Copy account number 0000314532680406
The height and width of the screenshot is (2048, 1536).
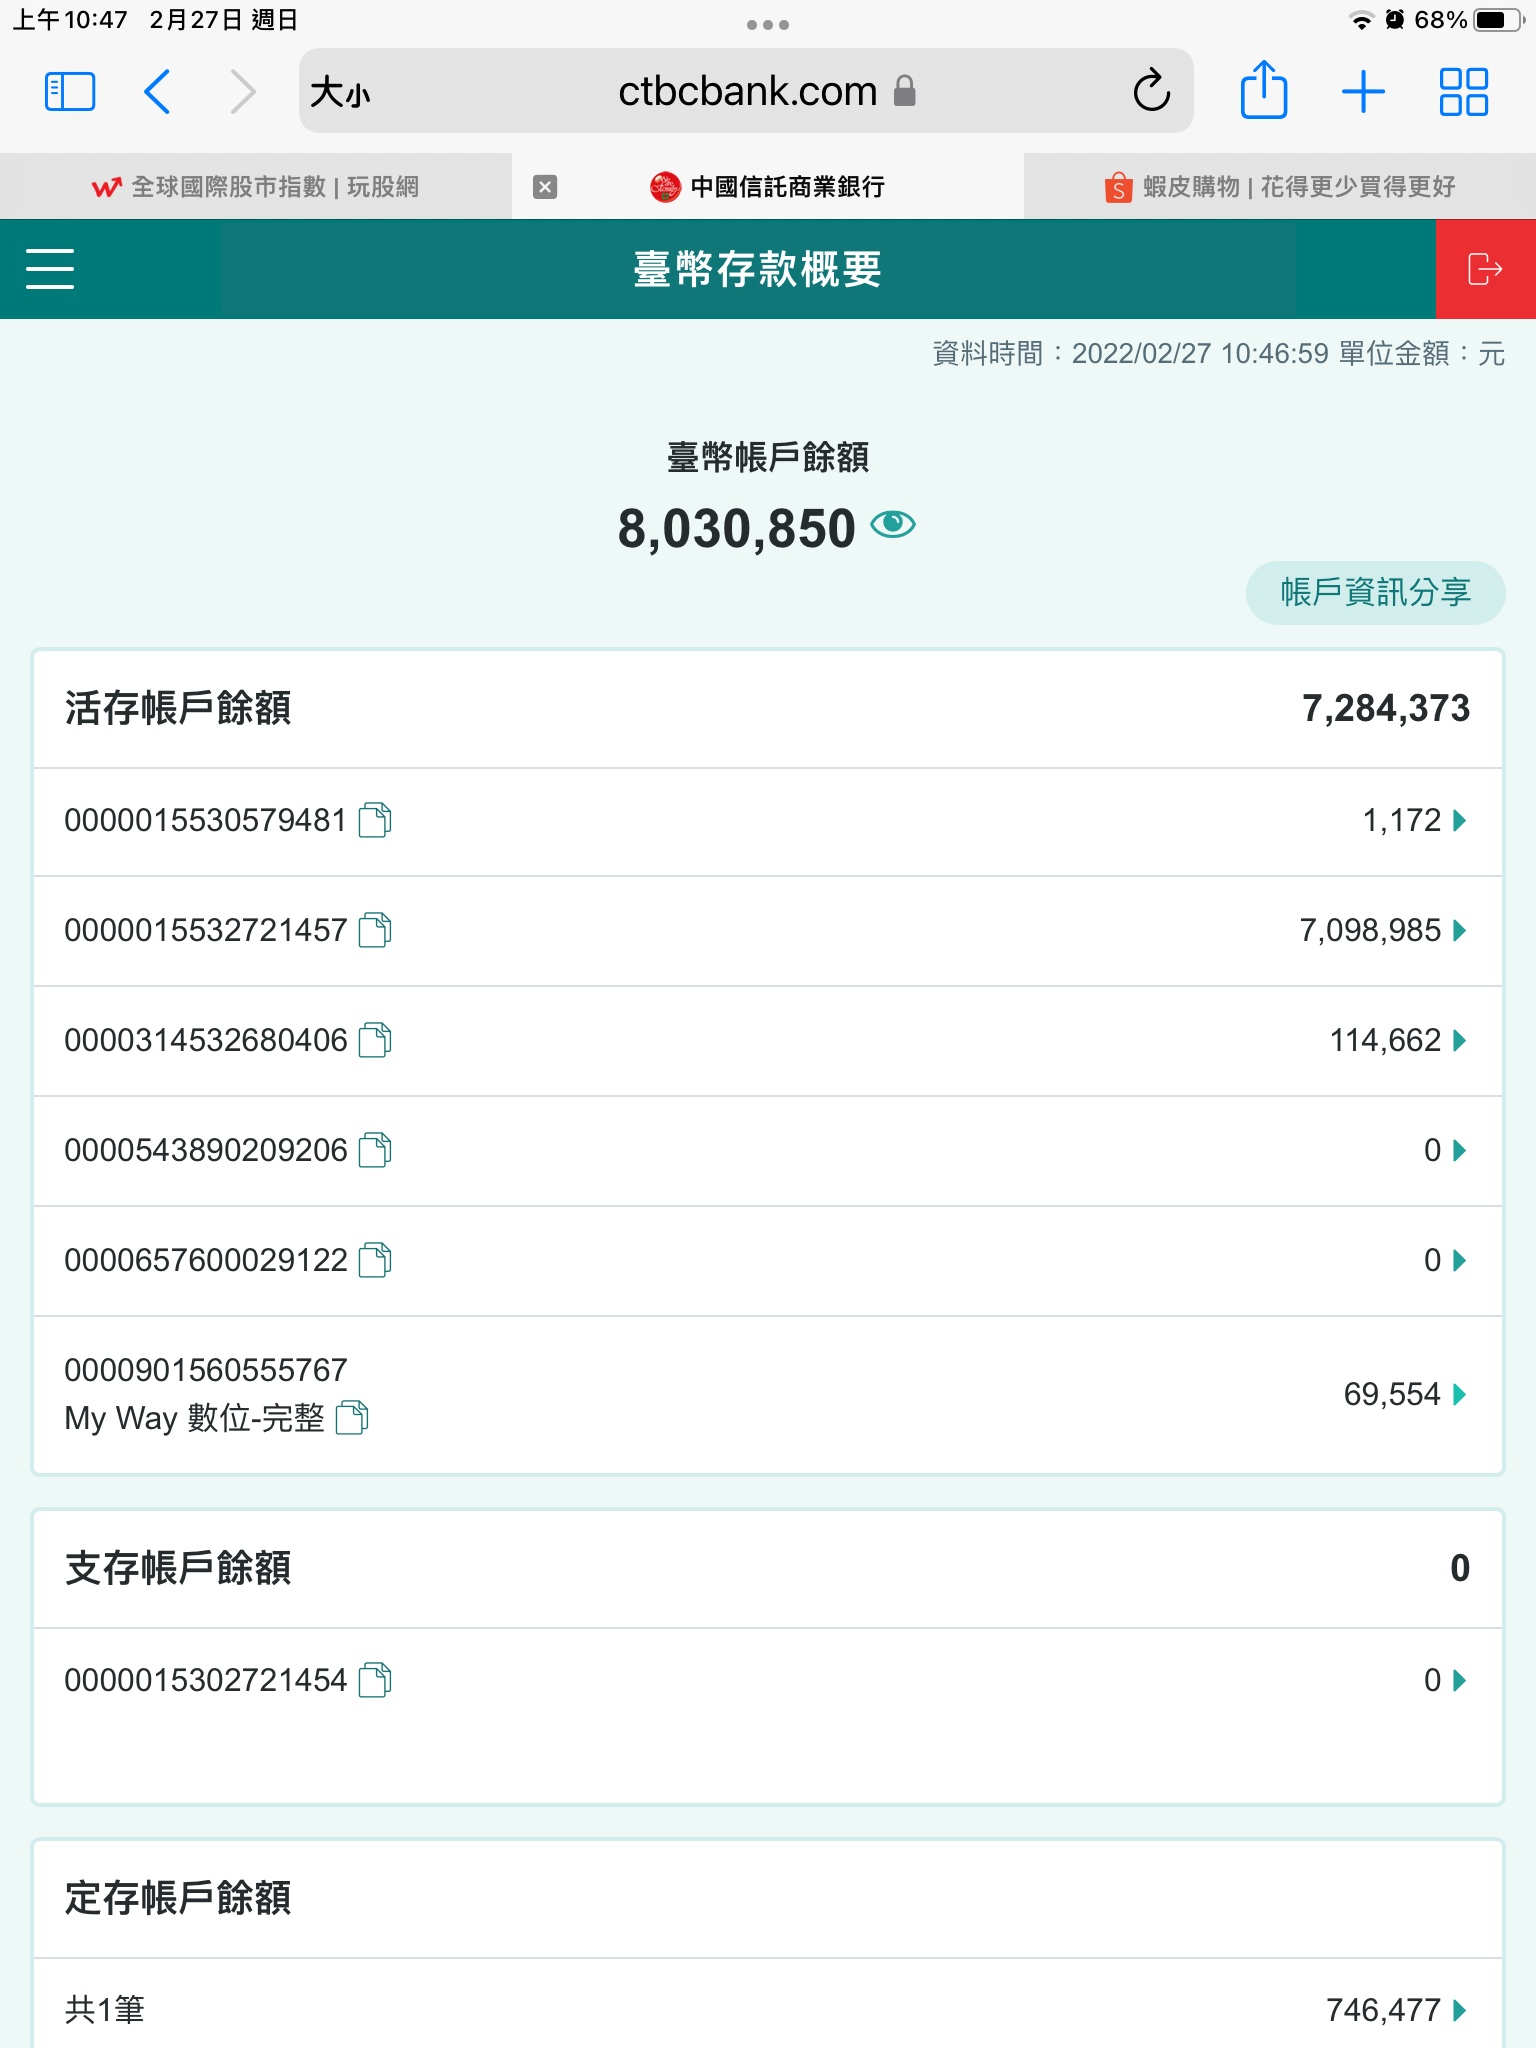[x=375, y=1040]
